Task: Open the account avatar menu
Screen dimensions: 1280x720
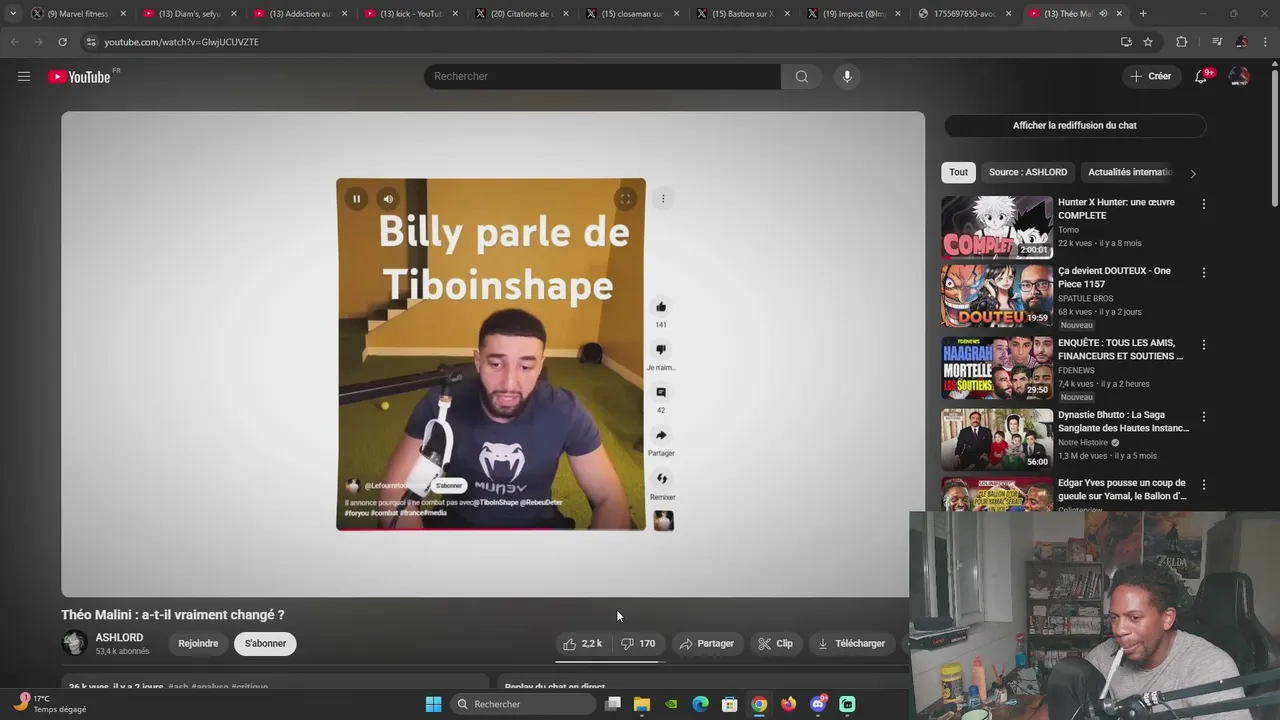Action: point(1239,76)
